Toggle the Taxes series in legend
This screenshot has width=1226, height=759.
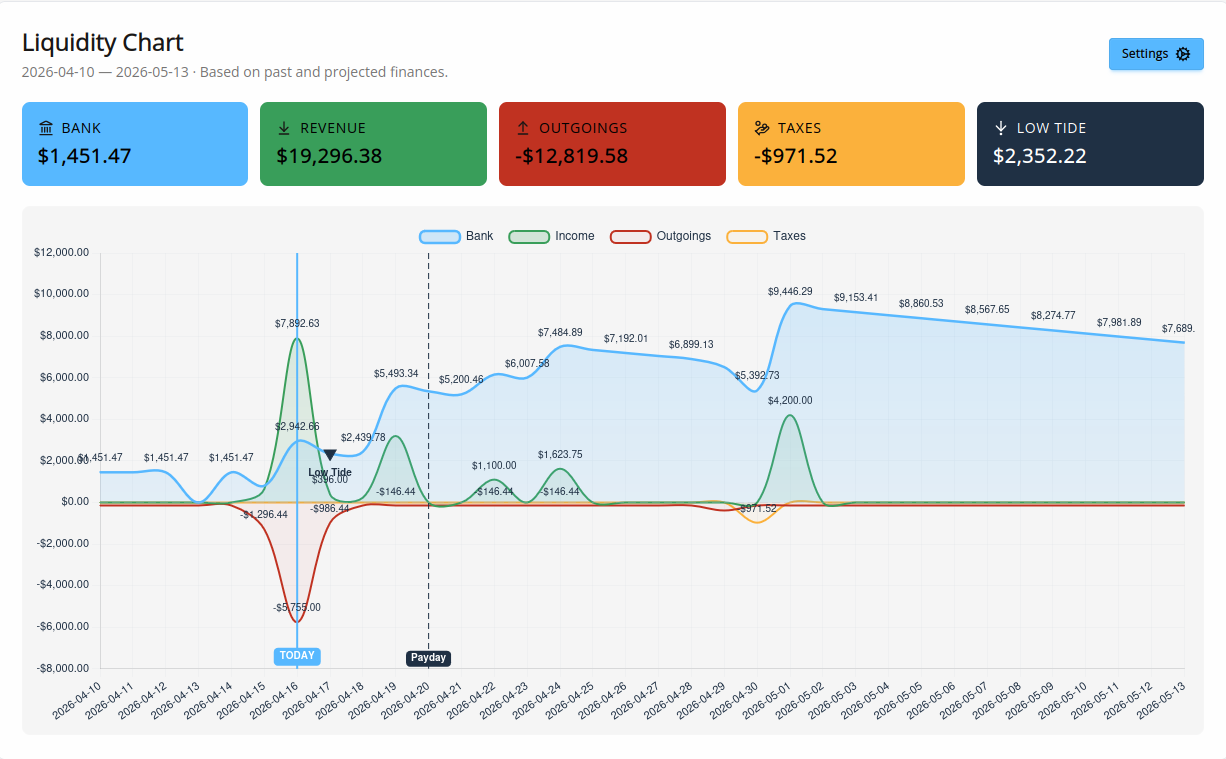(766, 237)
